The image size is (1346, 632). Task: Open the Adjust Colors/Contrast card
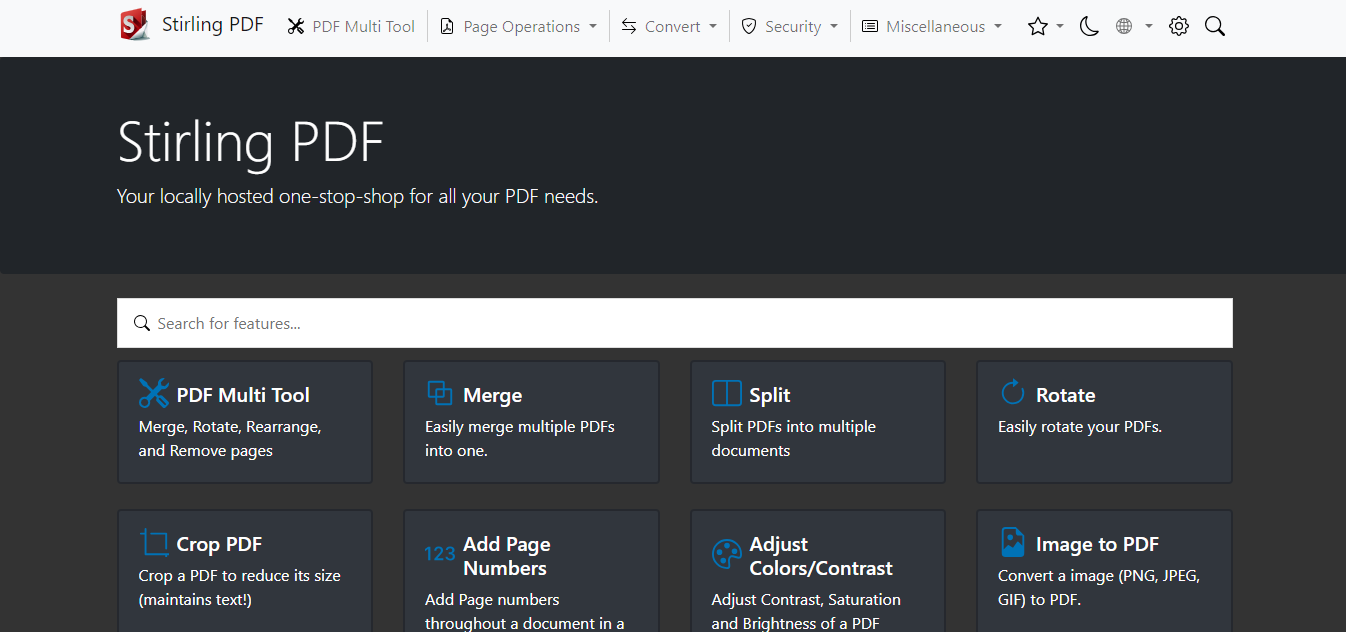point(818,571)
